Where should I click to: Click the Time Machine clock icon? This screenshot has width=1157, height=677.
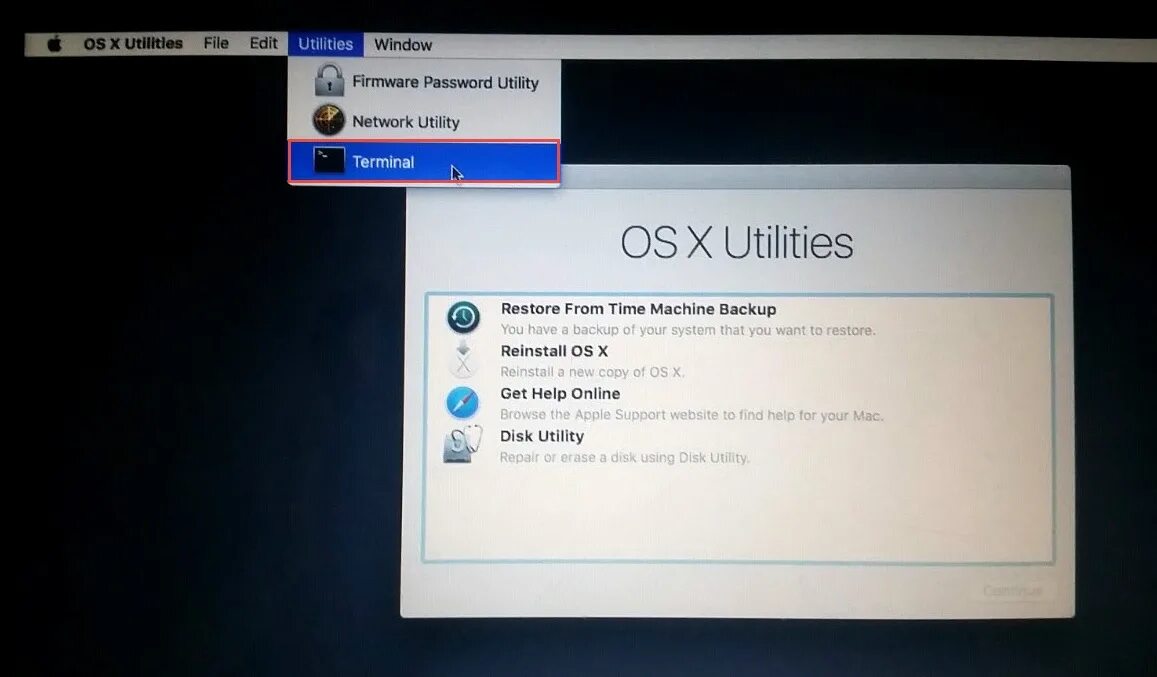point(463,318)
